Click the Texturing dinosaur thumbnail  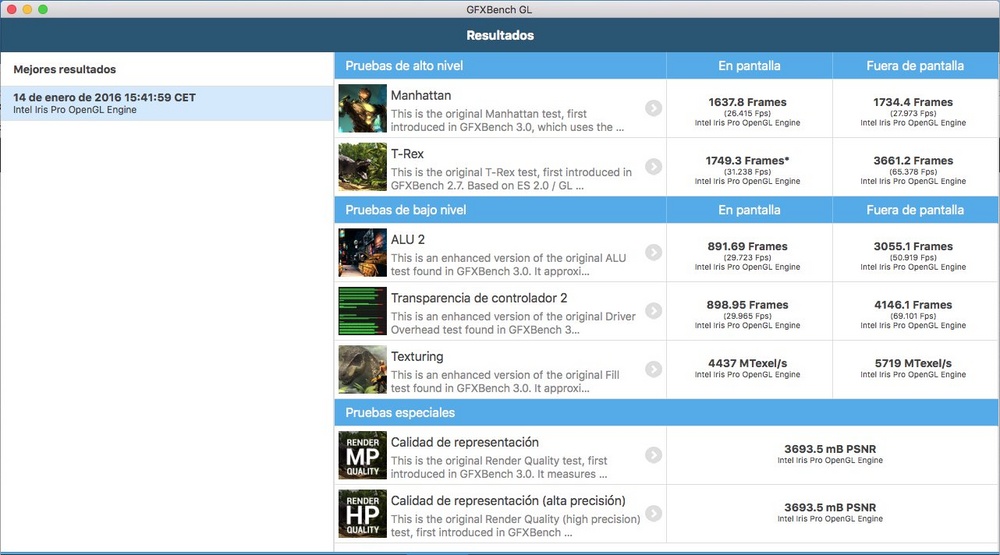(x=362, y=369)
